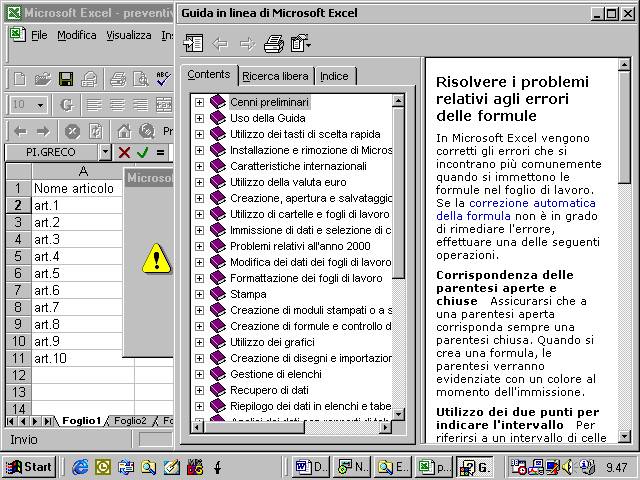Click Align Right icon in Excel
Viewport: 640px width, 480px height.
tap(141, 105)
